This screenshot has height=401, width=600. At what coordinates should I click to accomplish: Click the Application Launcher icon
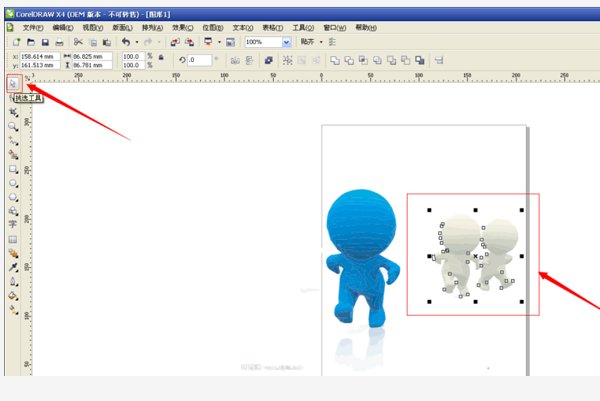208,42
